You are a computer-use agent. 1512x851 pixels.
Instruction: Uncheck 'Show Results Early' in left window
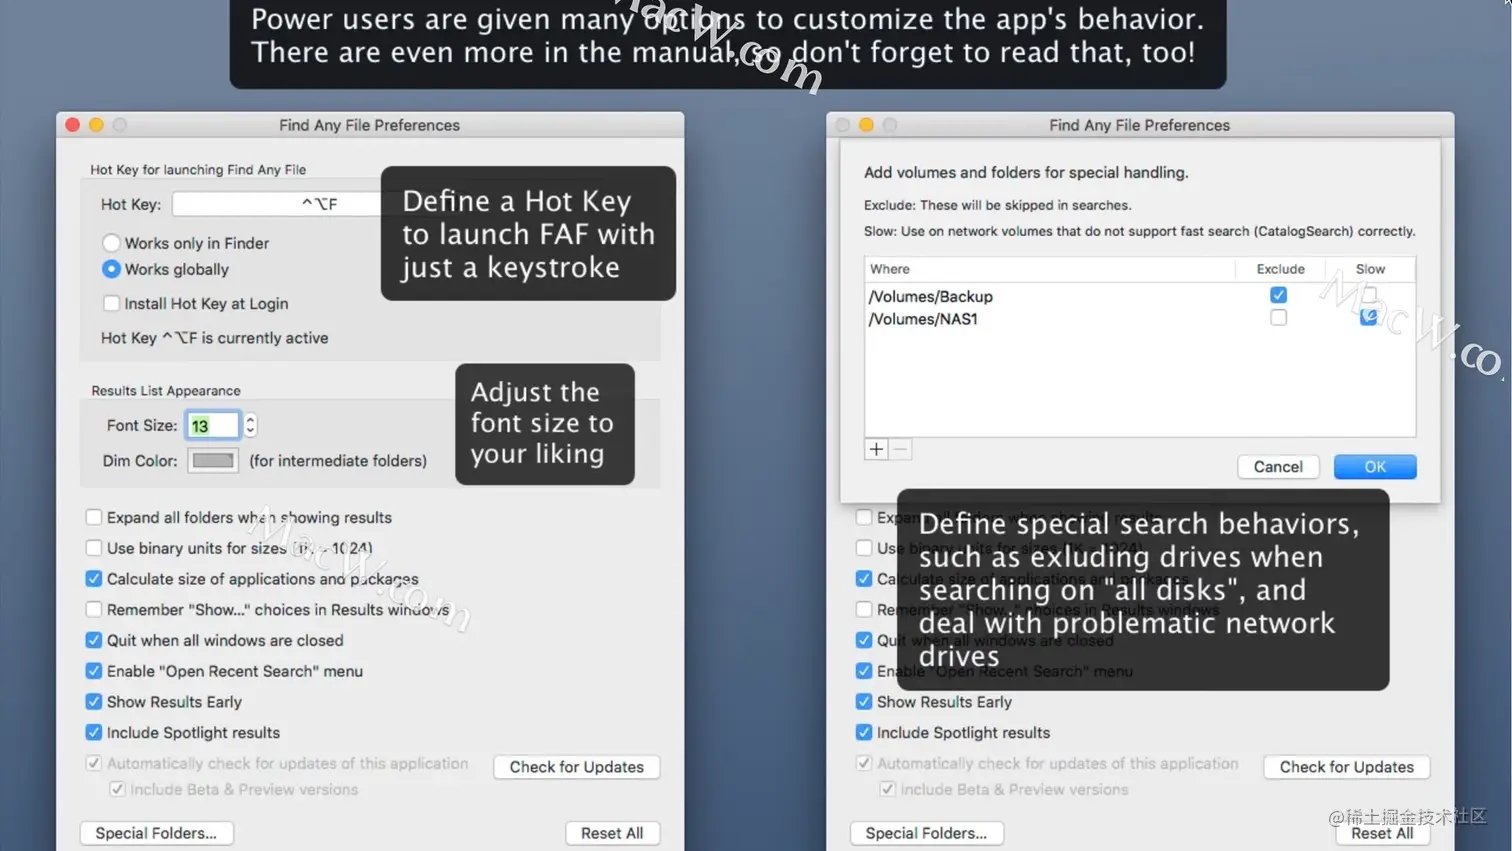tap(94, 702)
